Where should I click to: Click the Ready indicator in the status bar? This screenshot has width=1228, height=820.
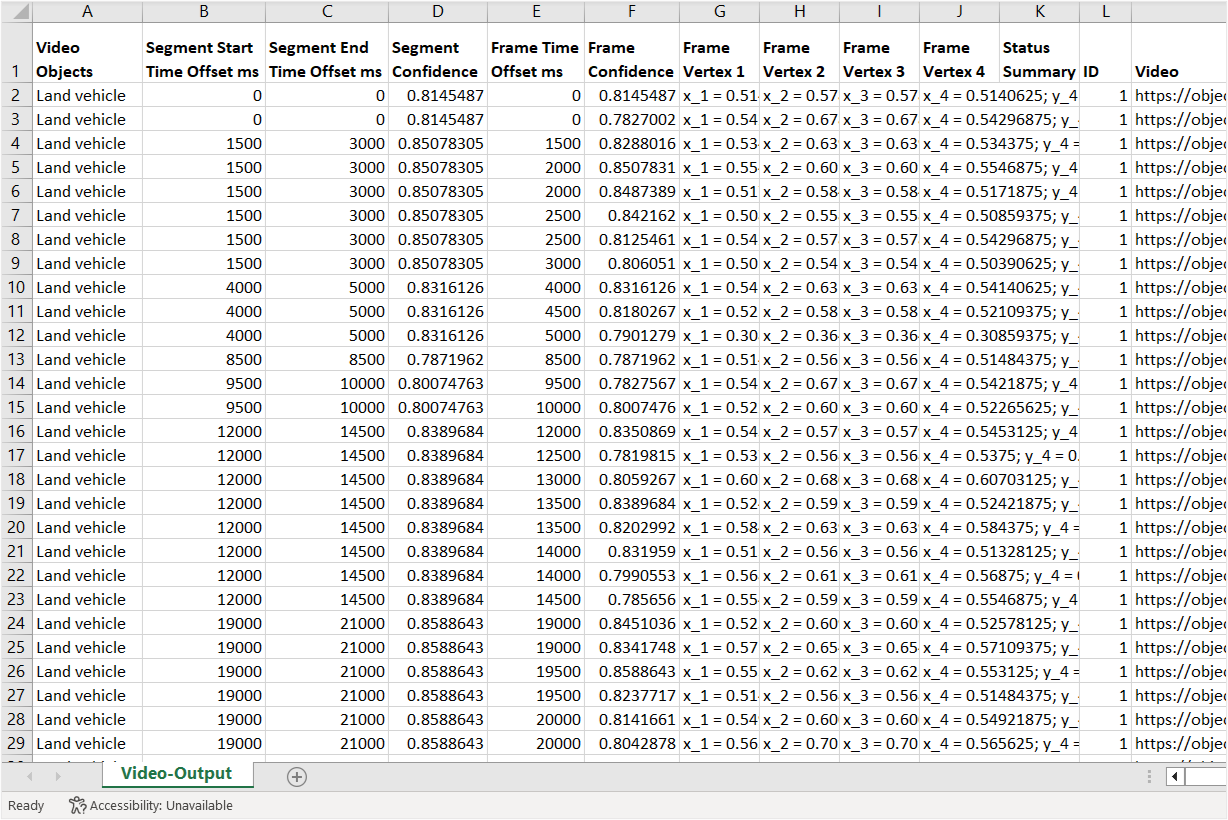coord(25,805)
